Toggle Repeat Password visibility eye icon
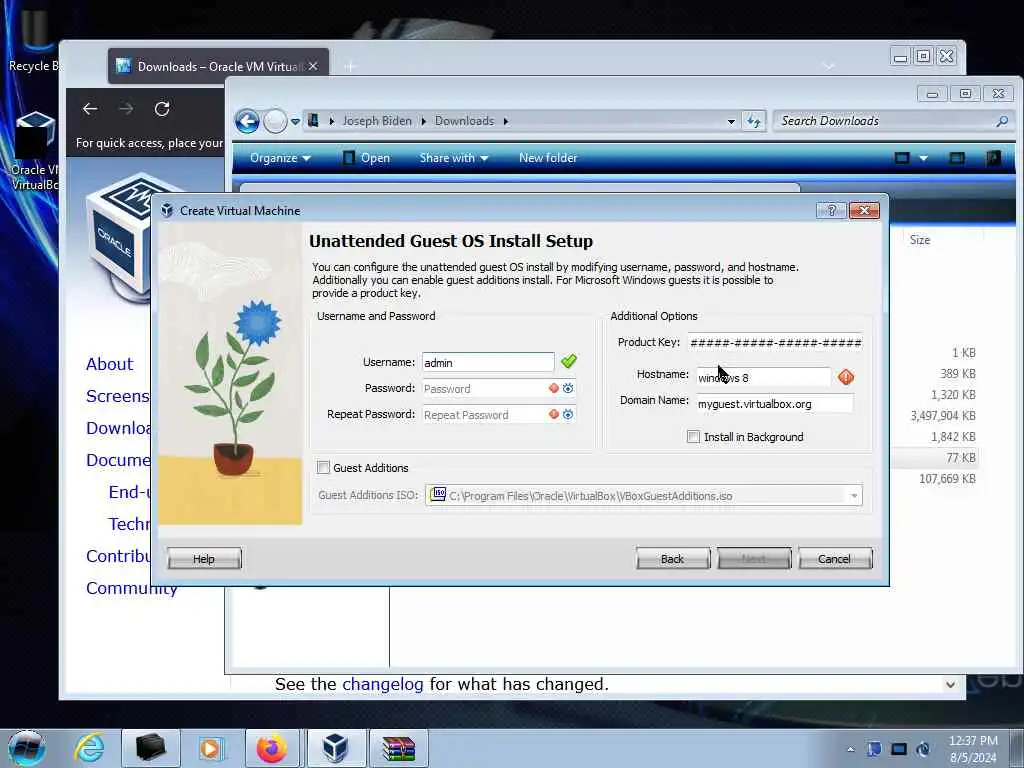 pos(568,414)
